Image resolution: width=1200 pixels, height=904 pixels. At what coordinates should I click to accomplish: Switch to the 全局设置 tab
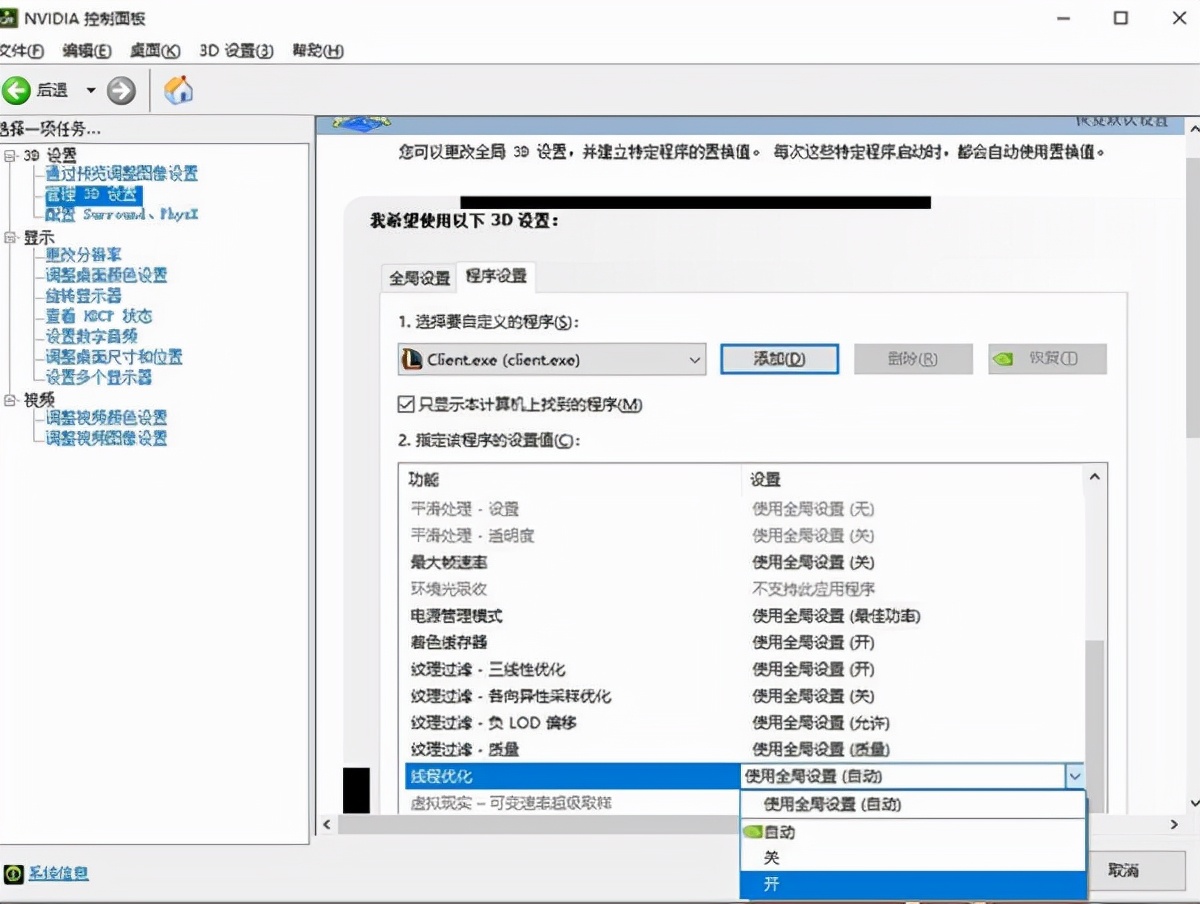coord(417,277)
